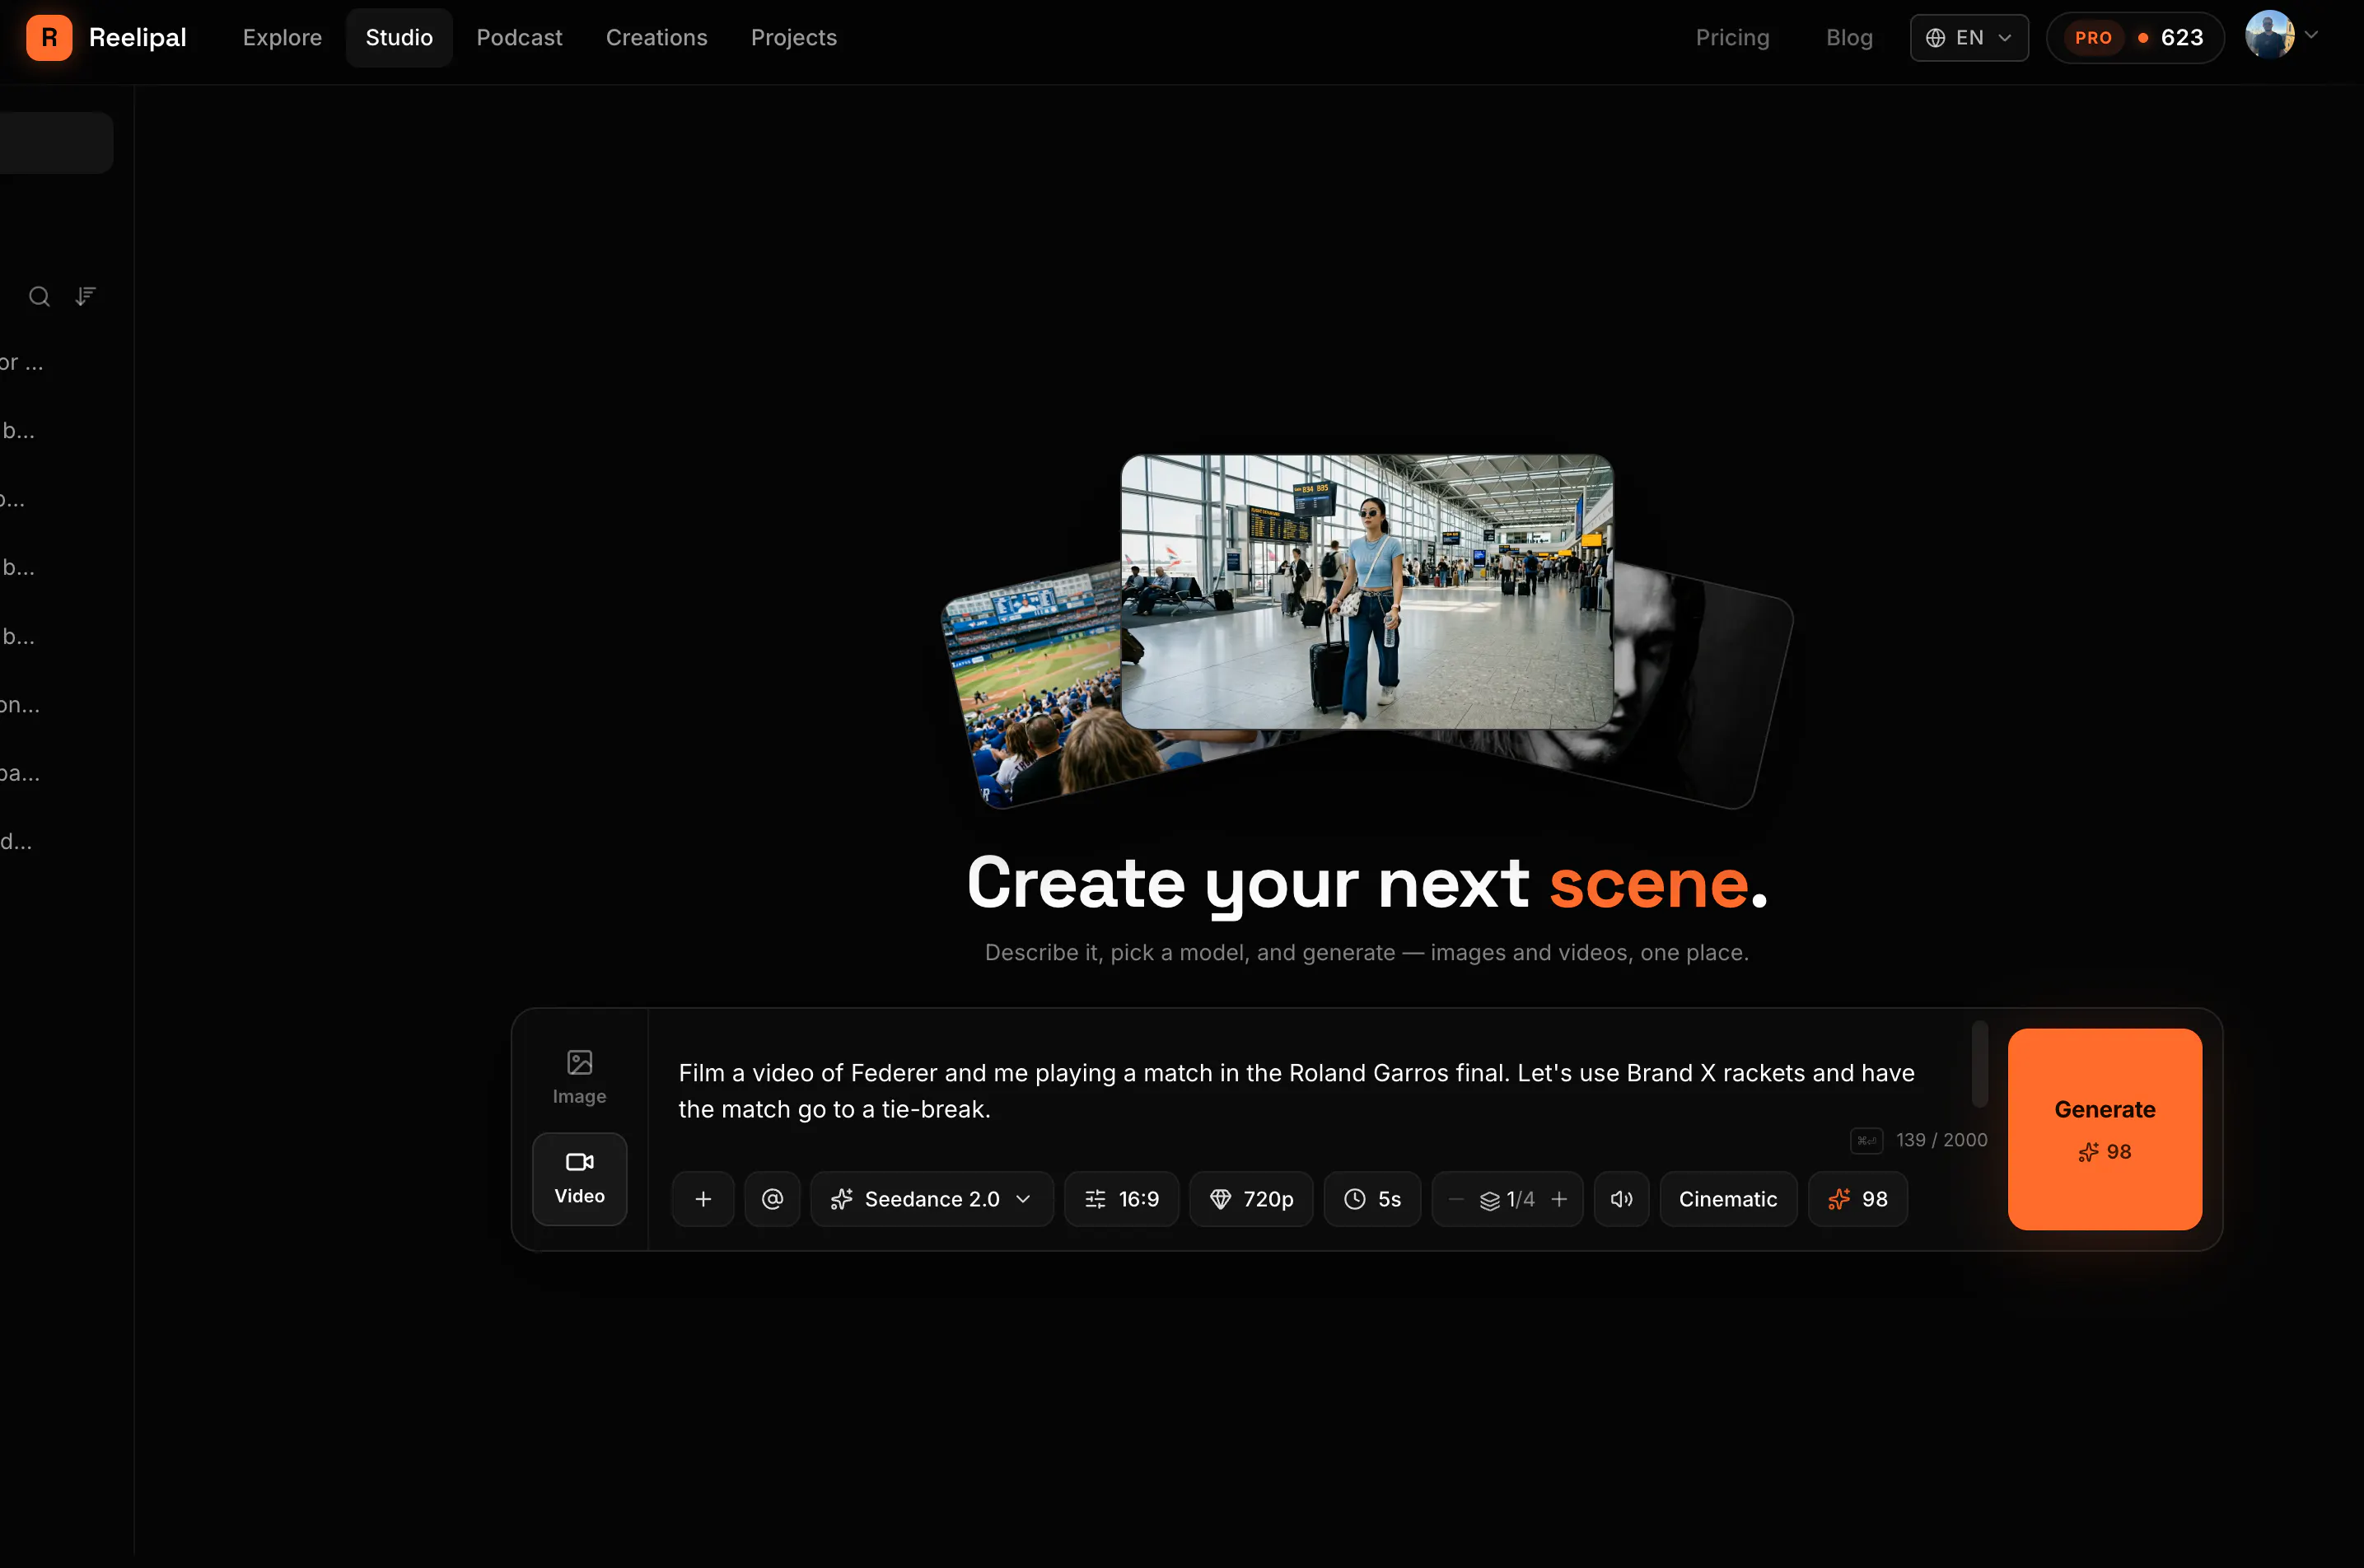Click the PRO 623 credits badge
Screen dimensions: 2364x1568
pos(2135,38)
